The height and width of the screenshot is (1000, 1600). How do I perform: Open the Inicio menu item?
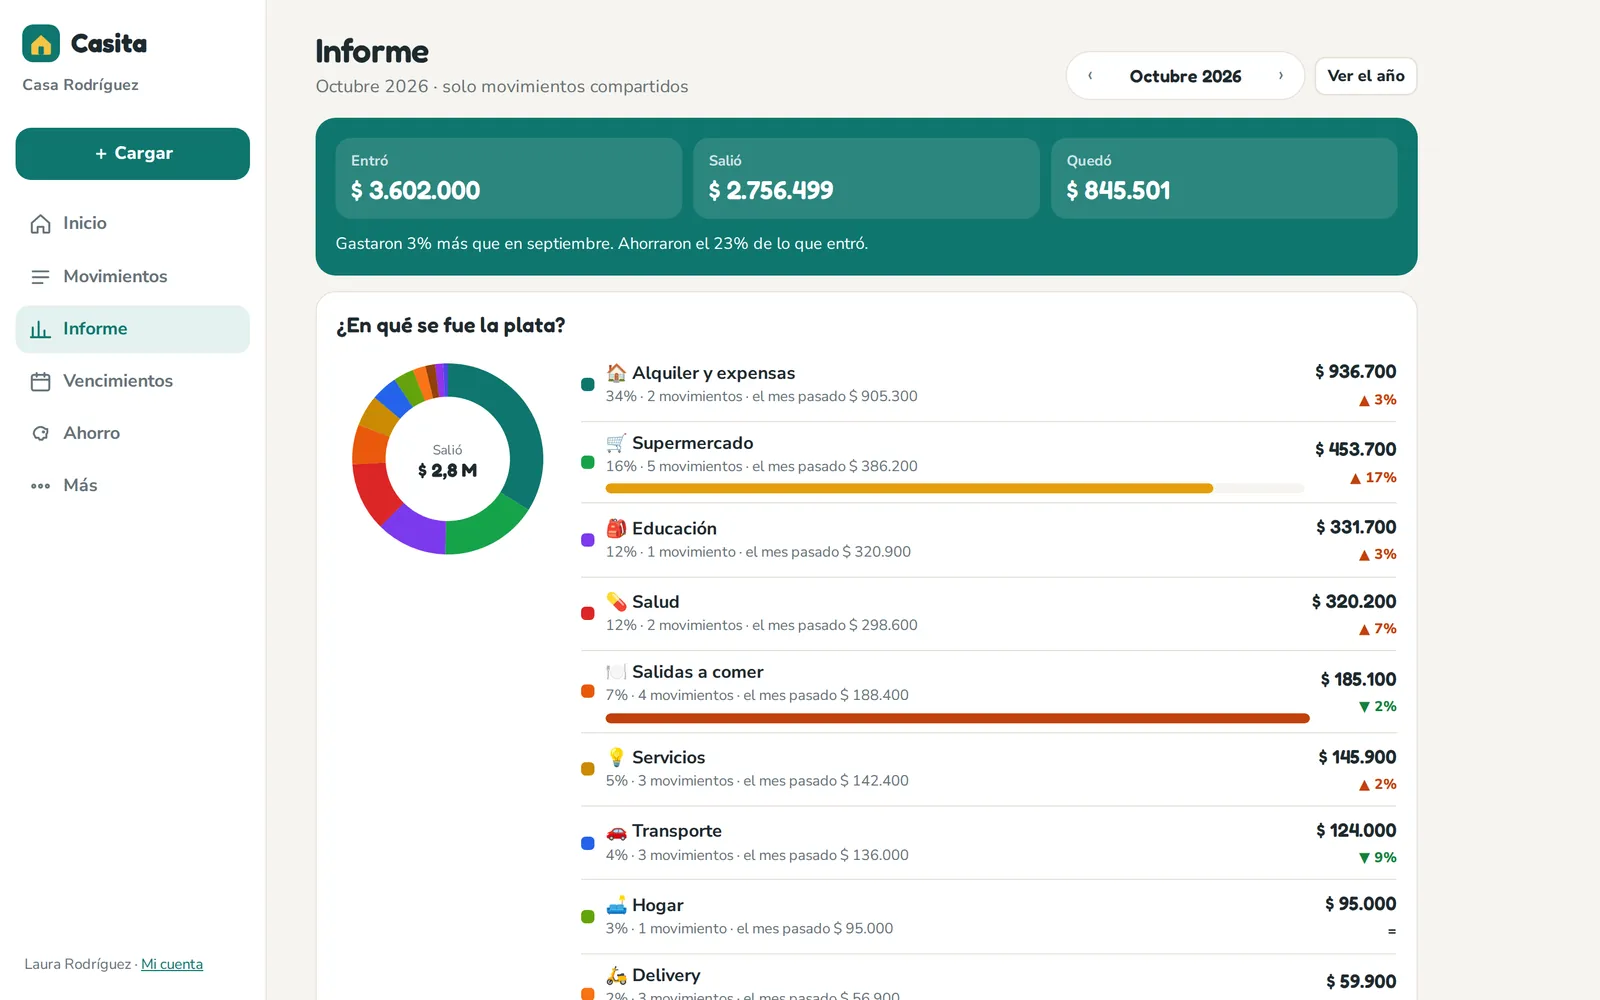[133, 224]
